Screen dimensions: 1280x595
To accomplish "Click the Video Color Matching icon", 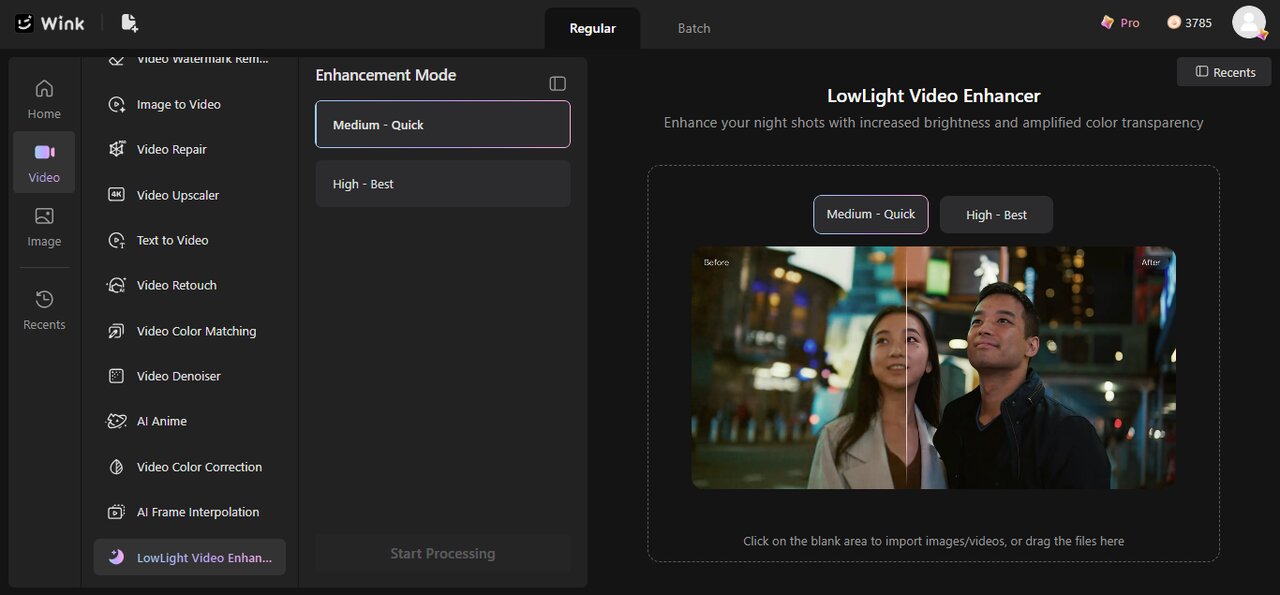I will click(116, 331).
